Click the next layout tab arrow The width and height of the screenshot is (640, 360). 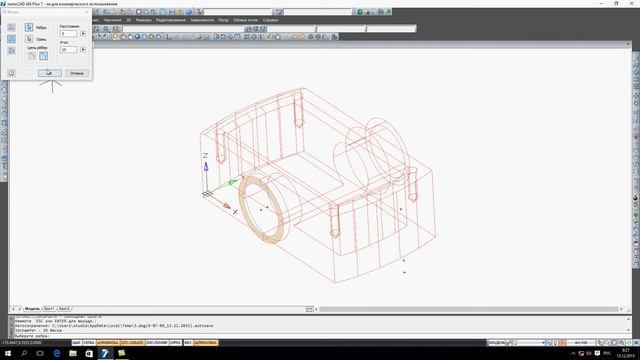click(19, 309)
